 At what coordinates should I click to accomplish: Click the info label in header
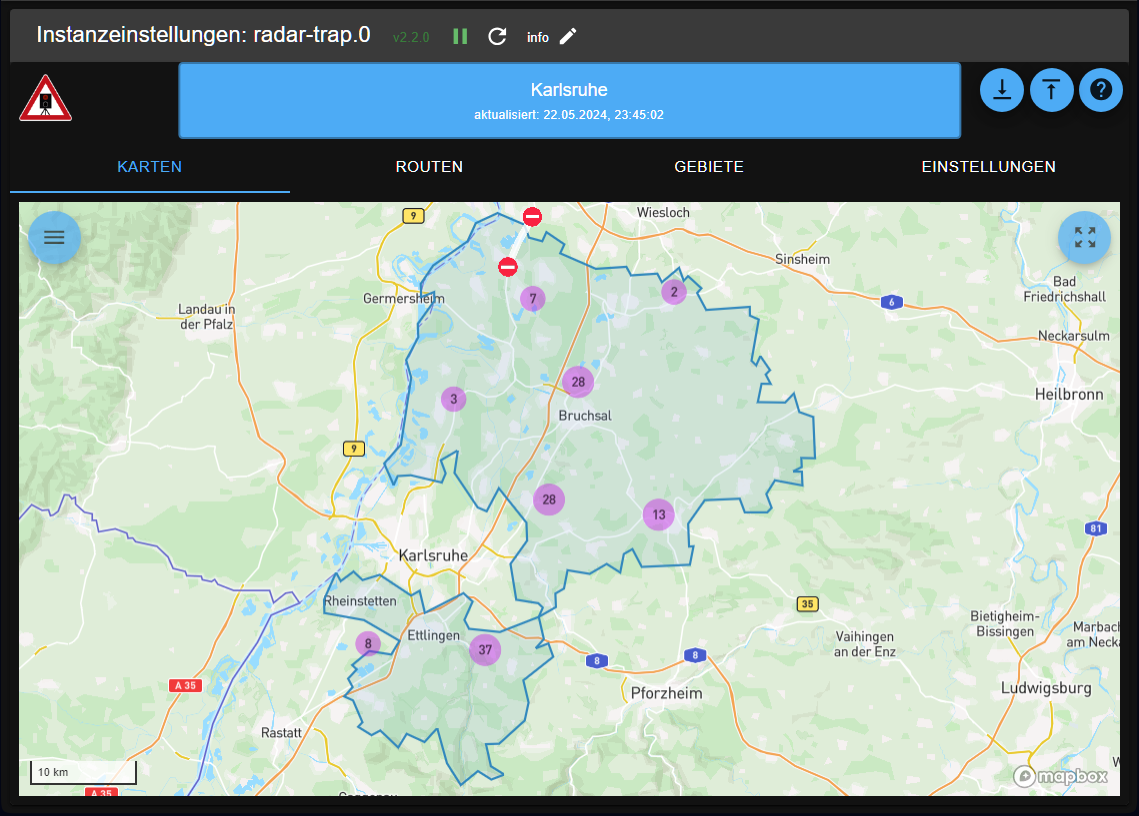point(538,37)
